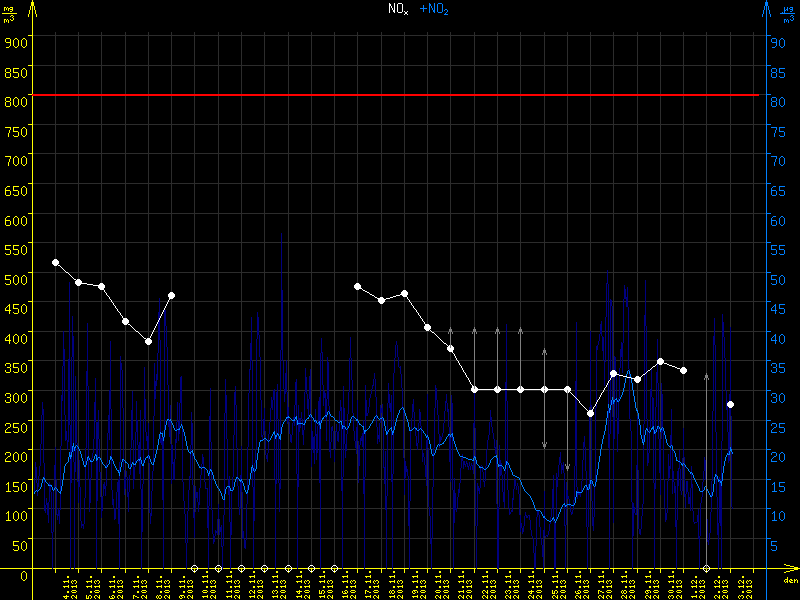Click the last white data point on the right
800x600 pixels.
click(x=731, y=404)
